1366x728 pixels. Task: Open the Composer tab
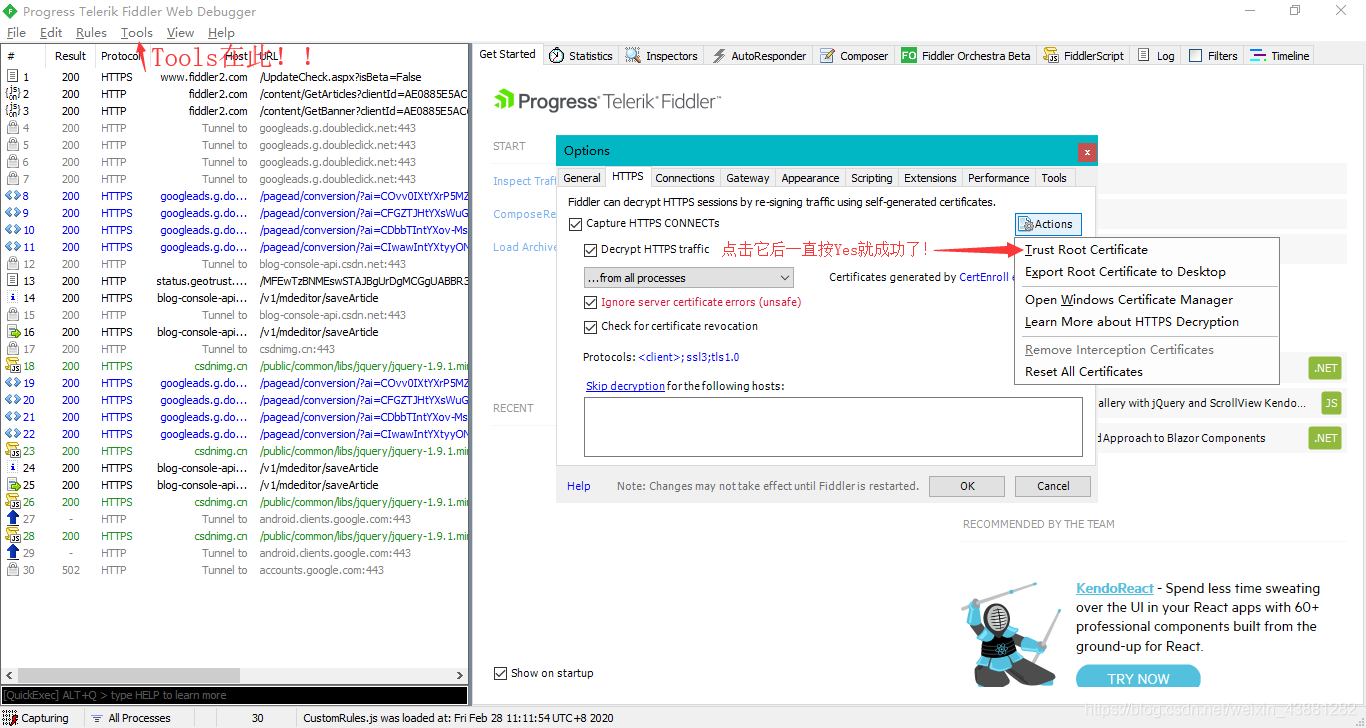click(x=854, y=56)
